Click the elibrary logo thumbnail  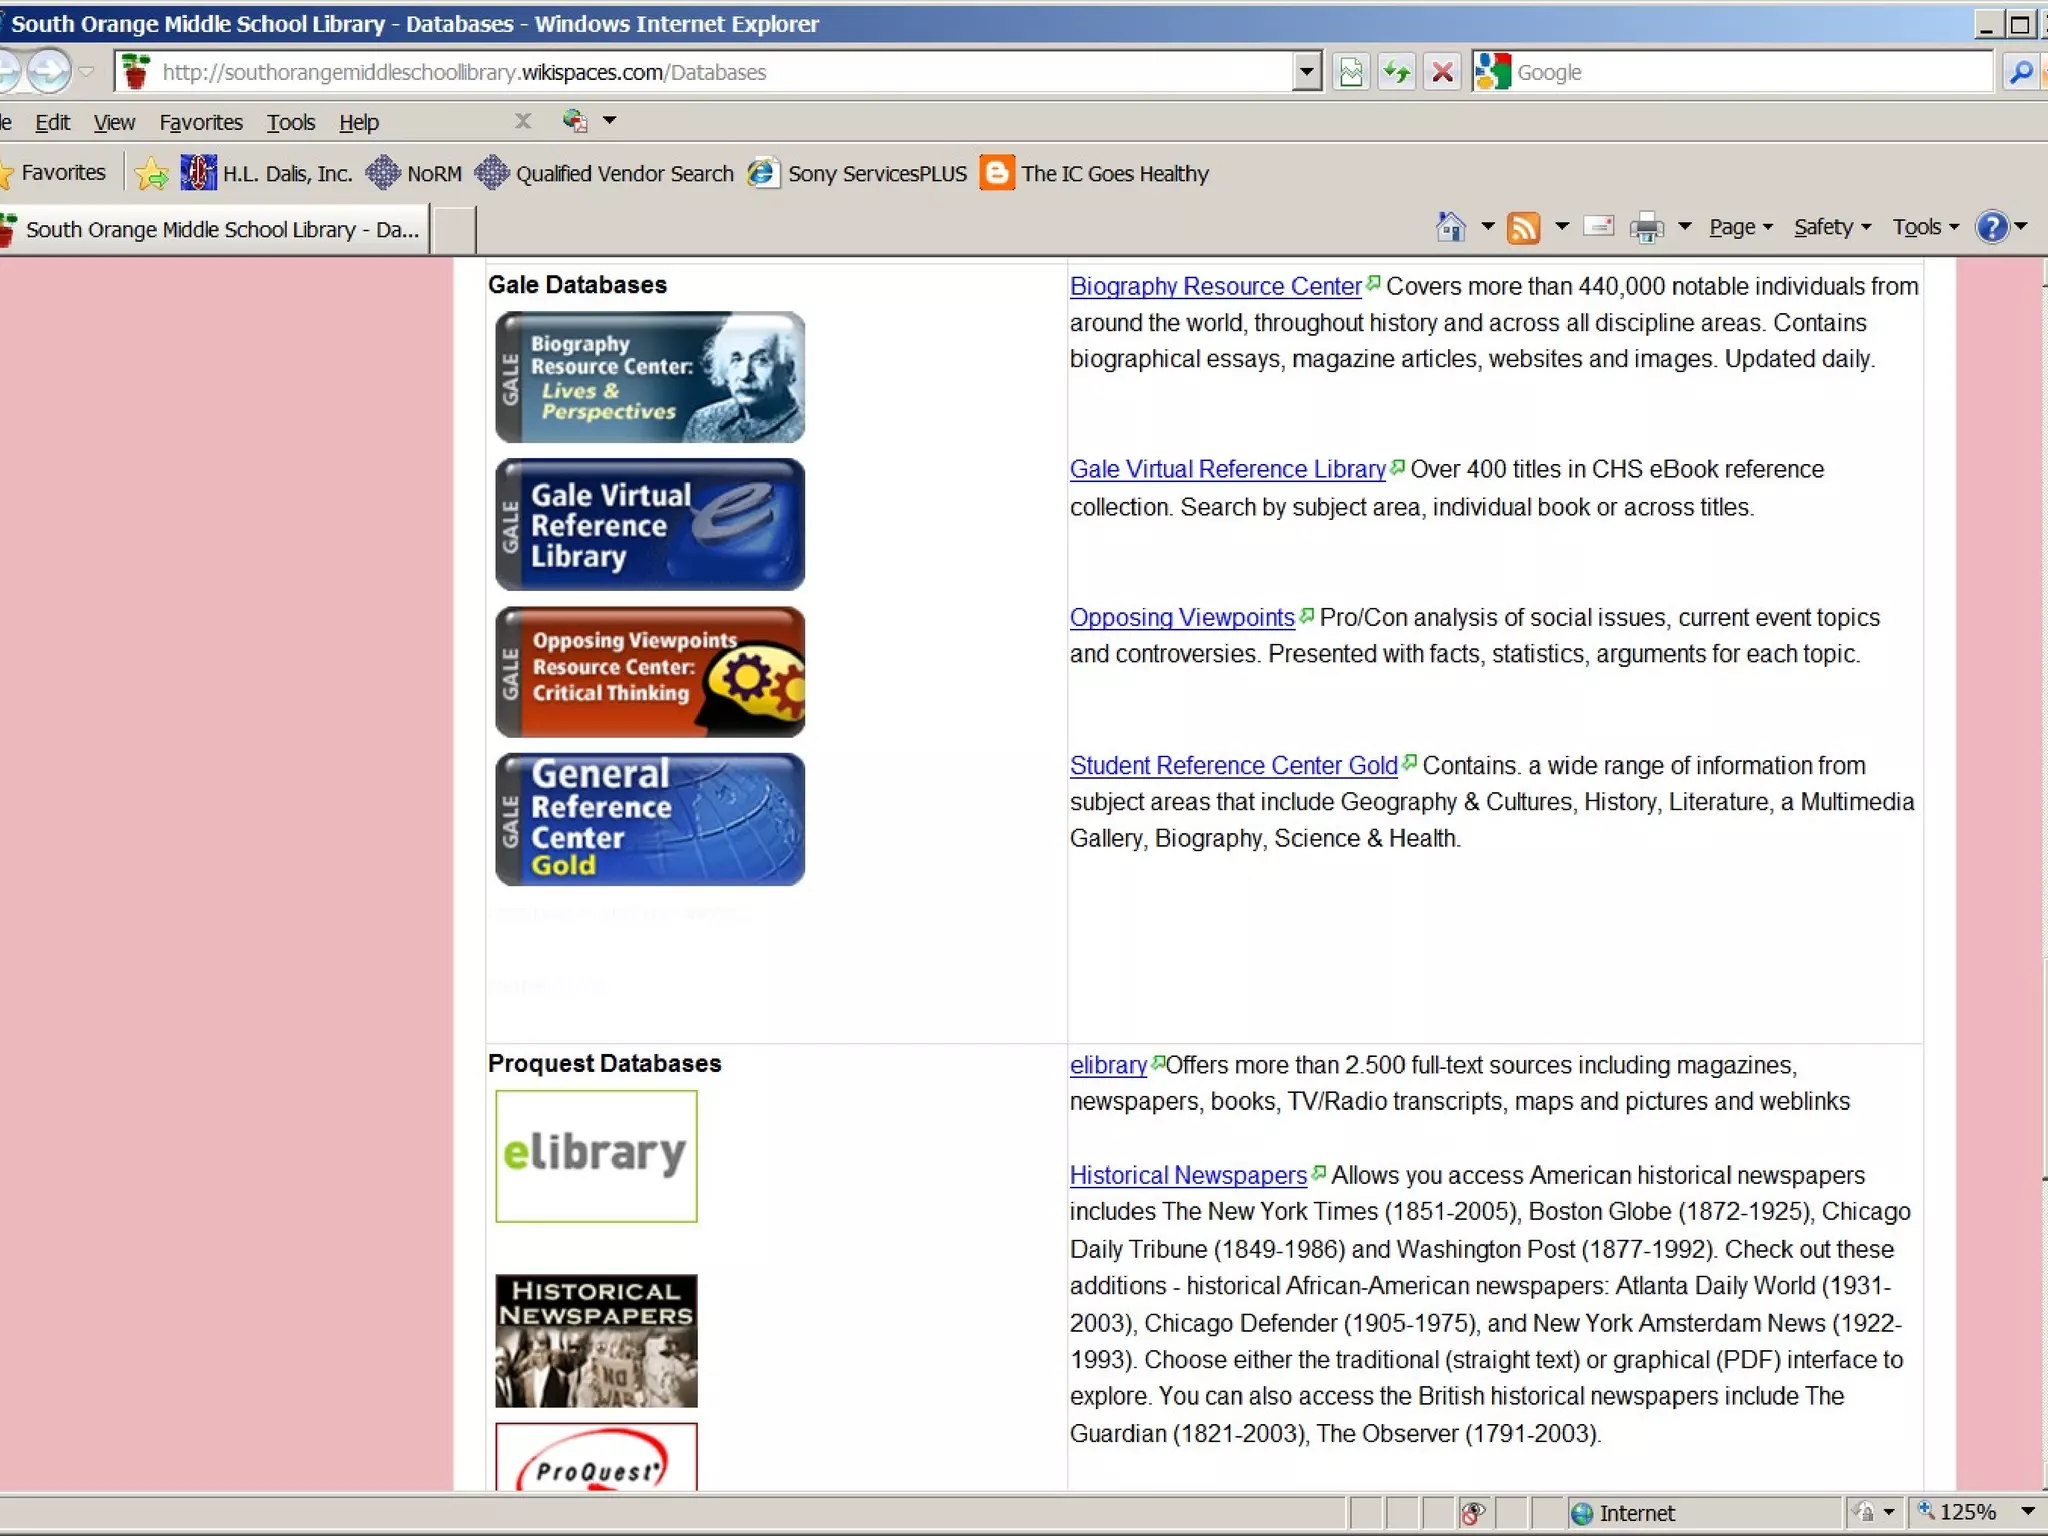[x=596, y=1155]
